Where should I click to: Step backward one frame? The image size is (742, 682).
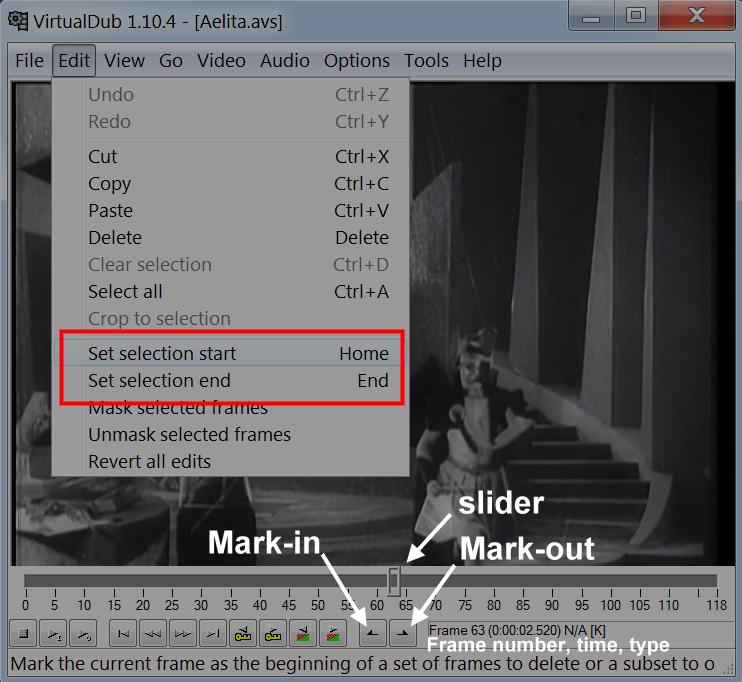coord(153,633)
